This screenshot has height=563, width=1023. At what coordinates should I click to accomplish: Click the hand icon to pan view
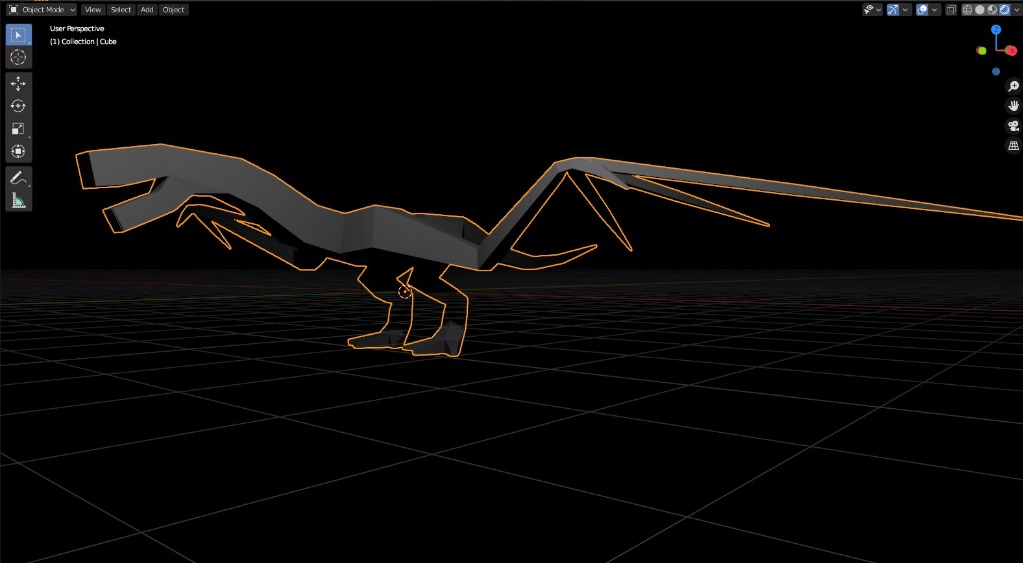1013,106
